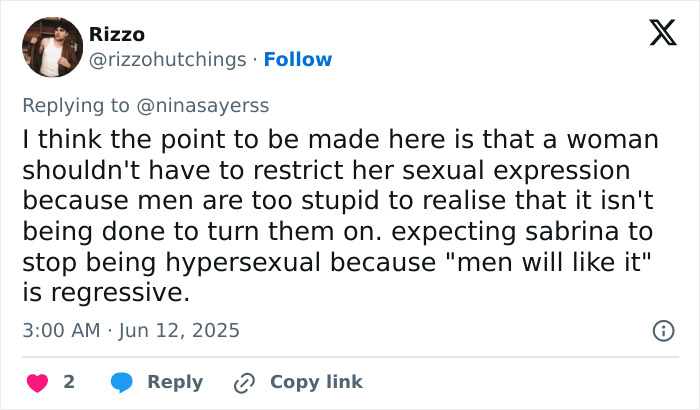Click the display name Rizzo
The width and height of the screenshot is (700, 410).
pos(117,34)
